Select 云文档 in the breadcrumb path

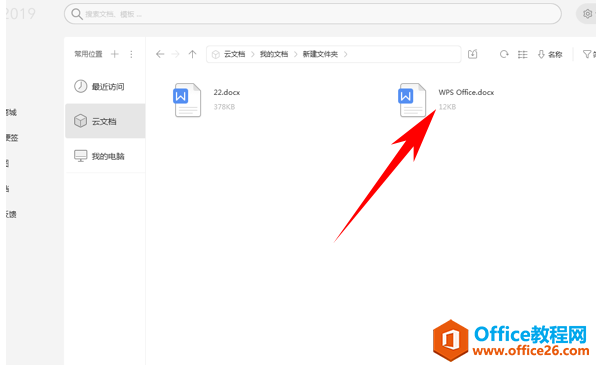click(234, 54)
